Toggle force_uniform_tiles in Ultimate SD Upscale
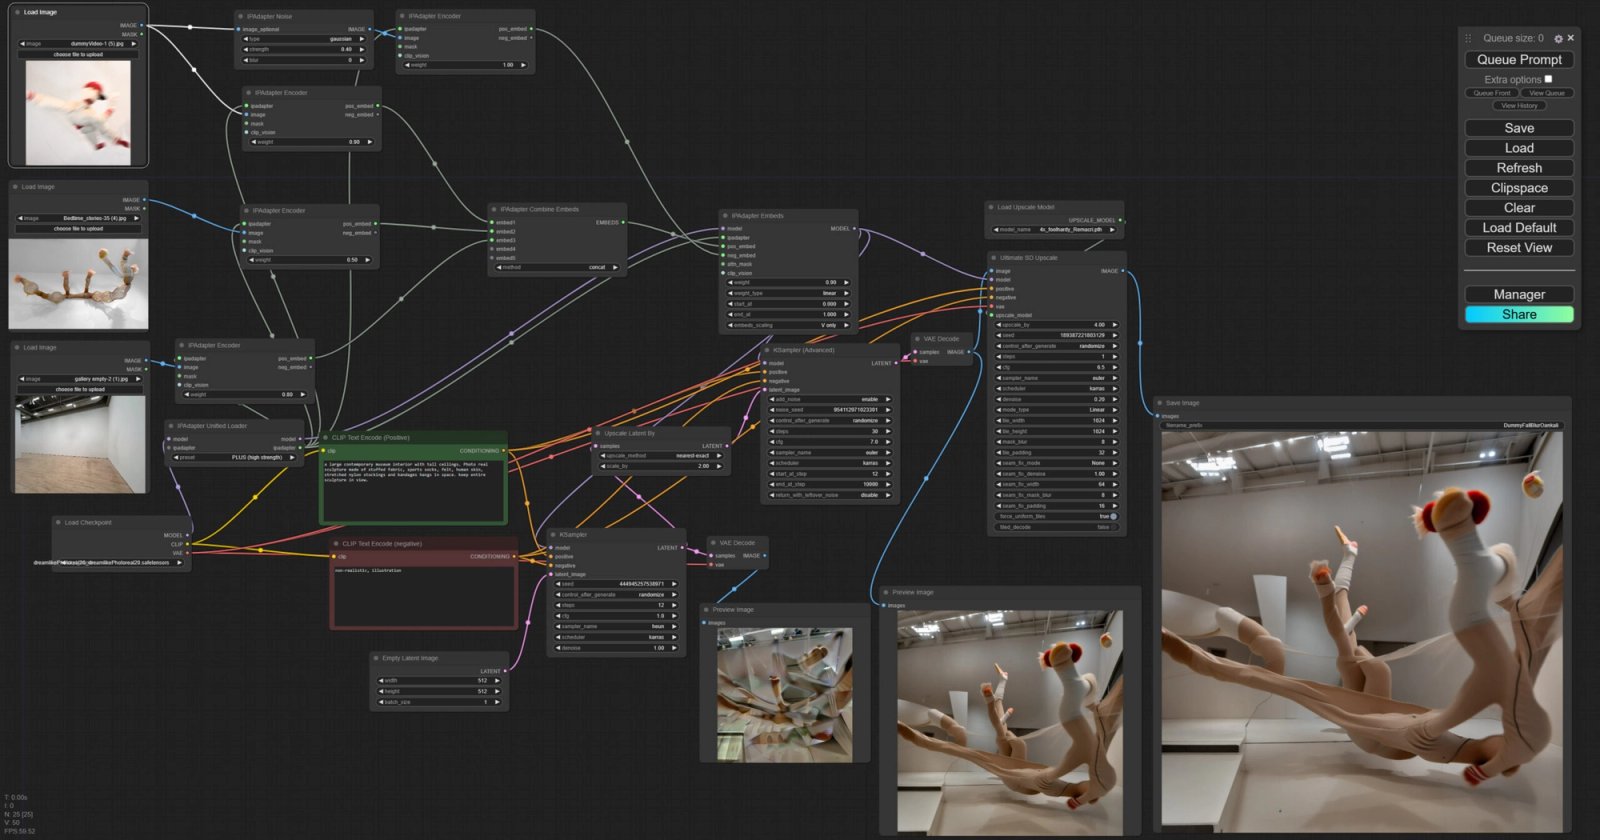This screenshot has width=1600, height=840. 1056,516
